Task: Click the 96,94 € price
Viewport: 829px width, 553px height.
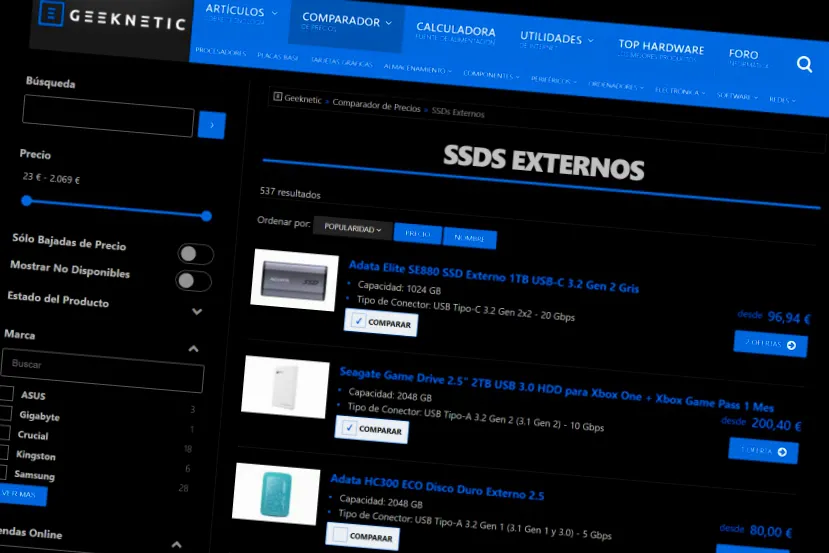Action: pos(788,317)
